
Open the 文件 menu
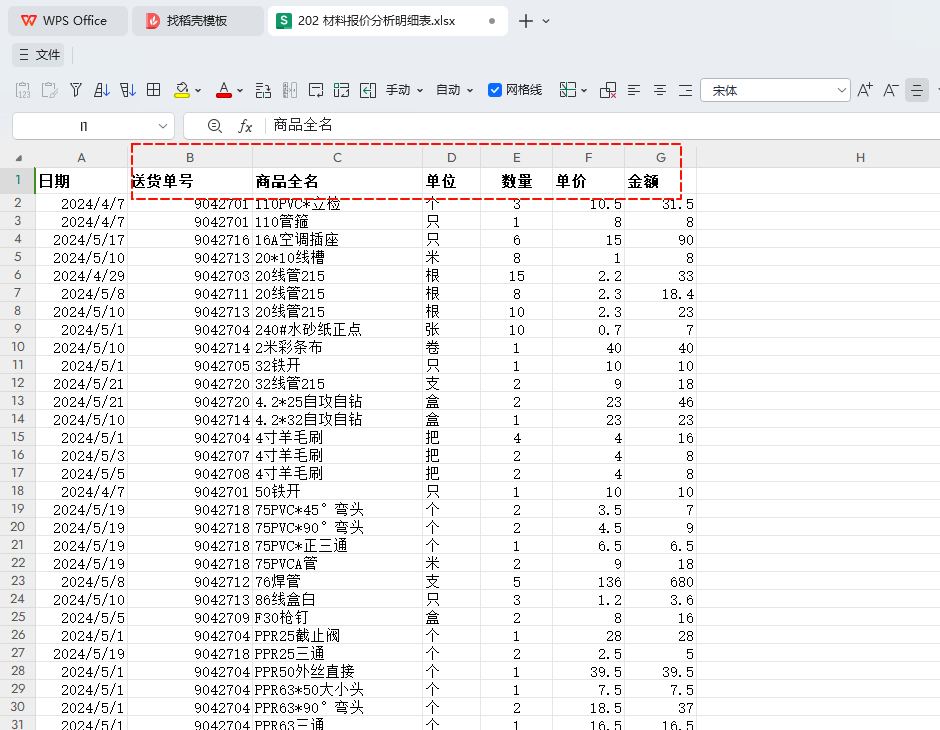click(39, 55)
